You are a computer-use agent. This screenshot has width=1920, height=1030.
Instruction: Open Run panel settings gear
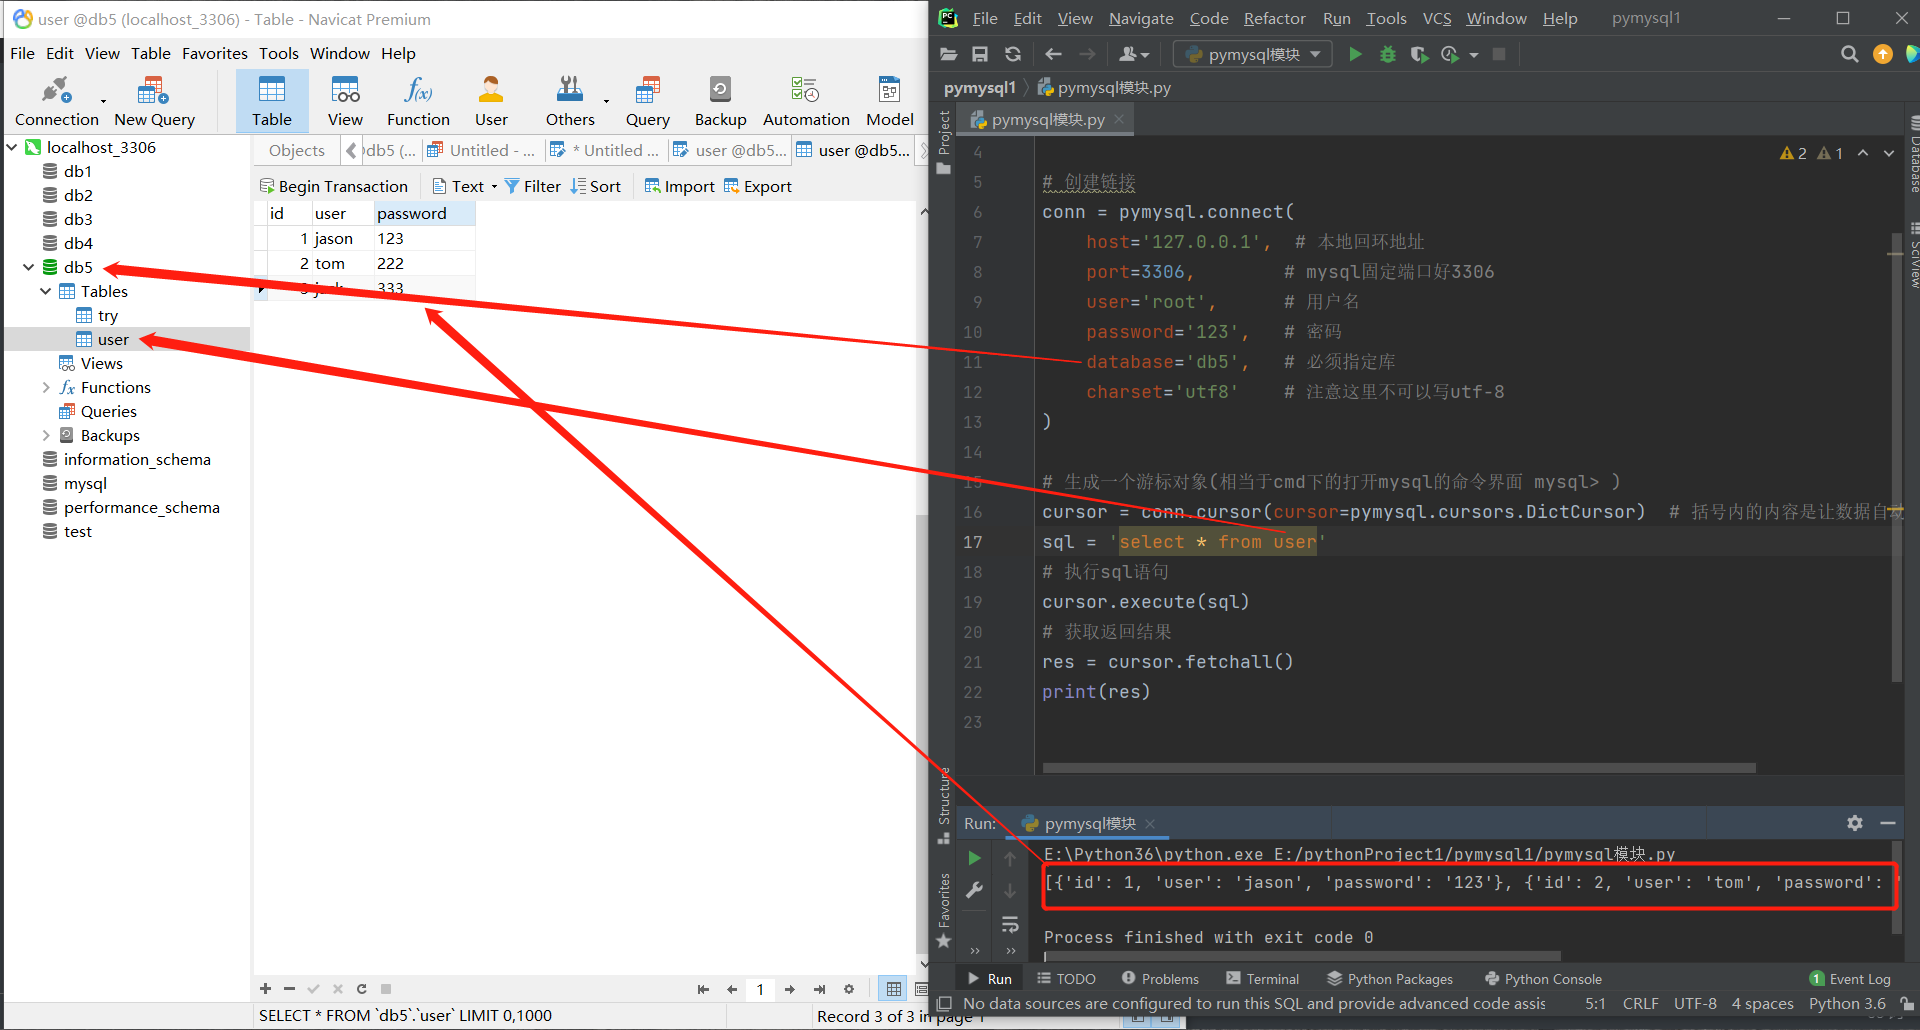pos(1855,823)
